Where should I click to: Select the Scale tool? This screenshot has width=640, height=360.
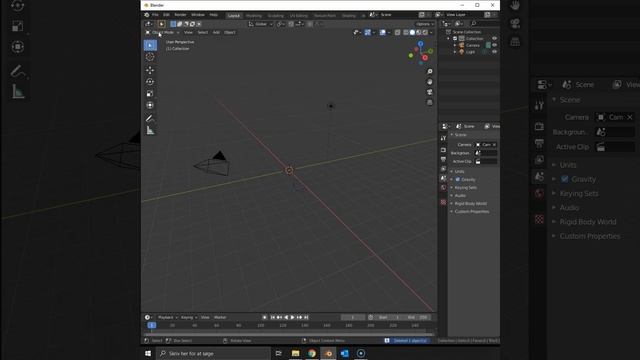(x=150, y=93)
